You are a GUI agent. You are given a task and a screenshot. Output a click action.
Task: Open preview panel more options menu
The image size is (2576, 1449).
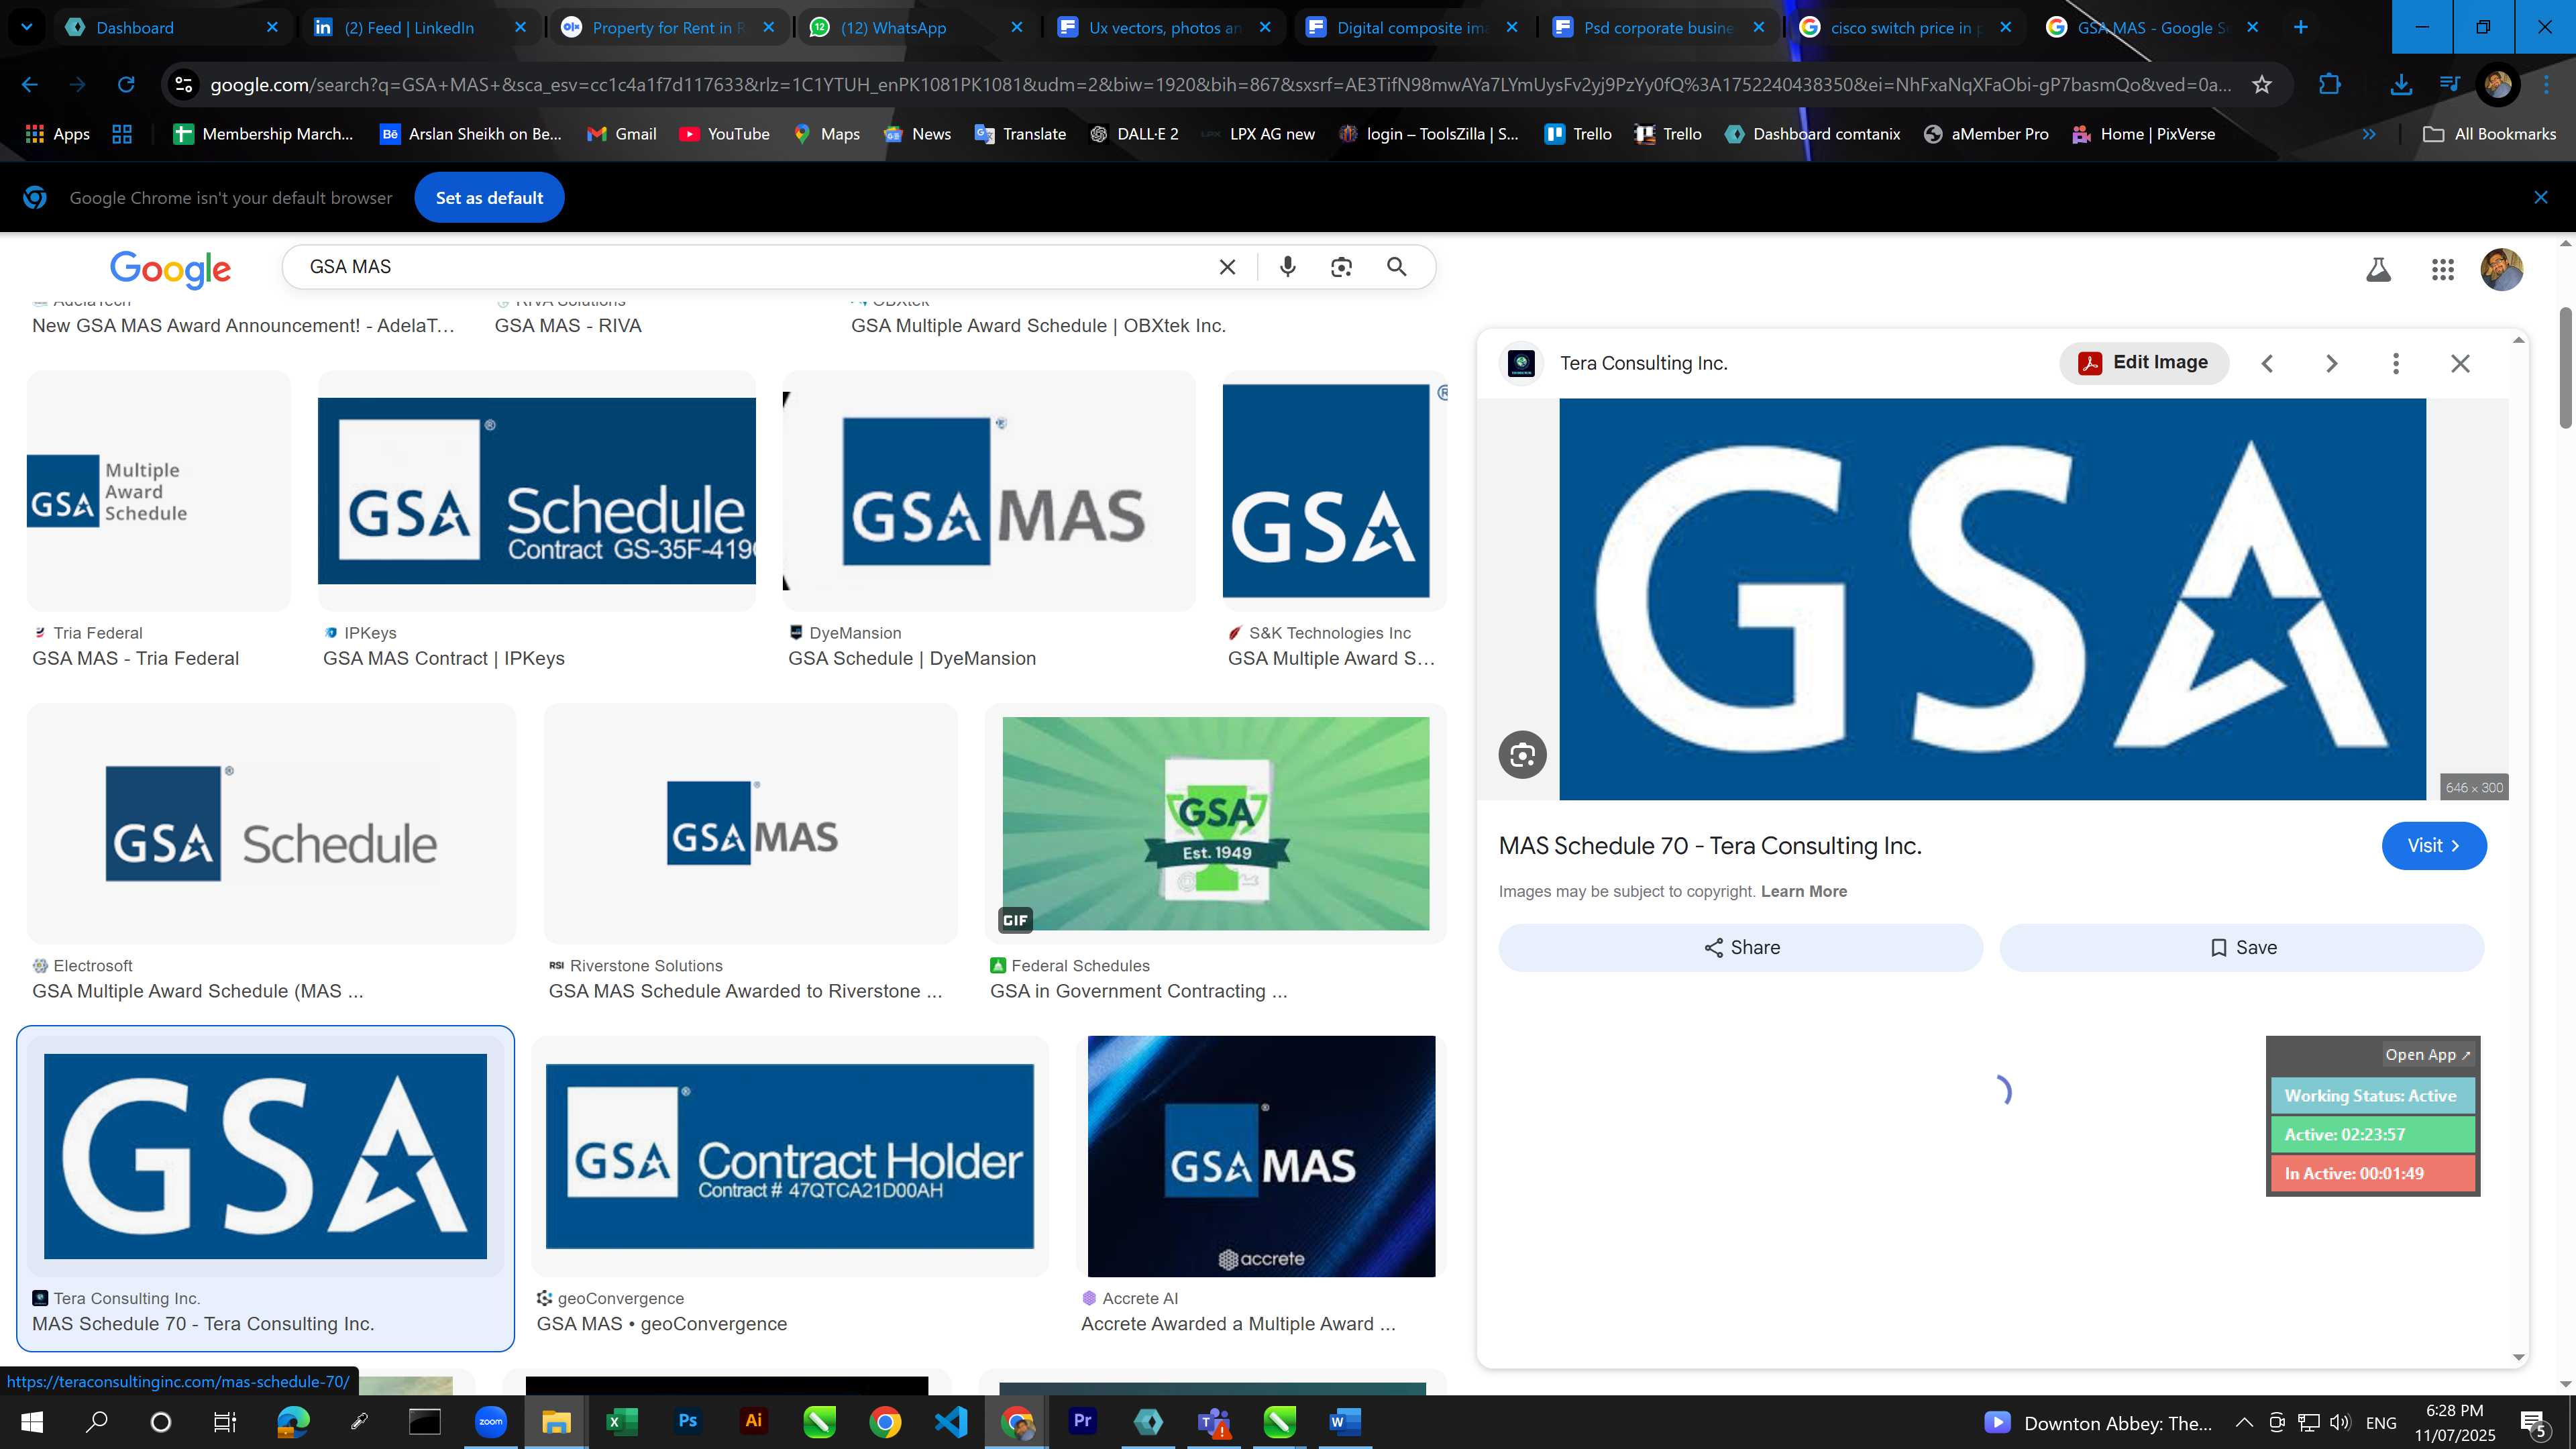pos(2396,364)
